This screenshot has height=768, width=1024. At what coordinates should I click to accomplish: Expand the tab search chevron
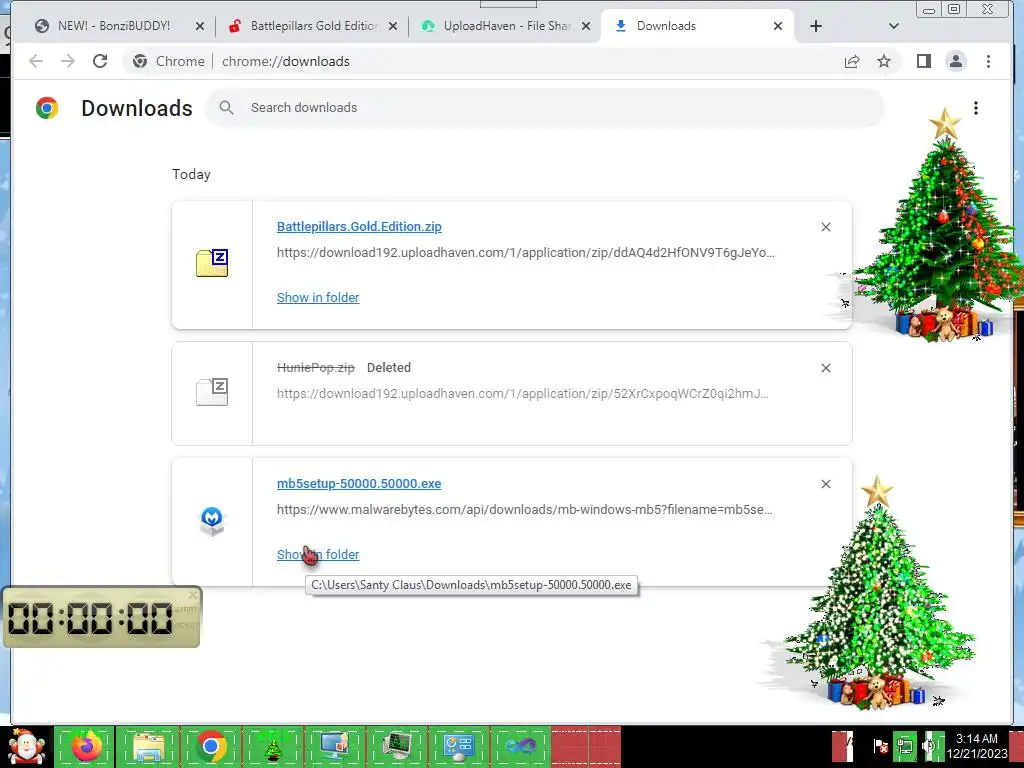click(894, 26)
